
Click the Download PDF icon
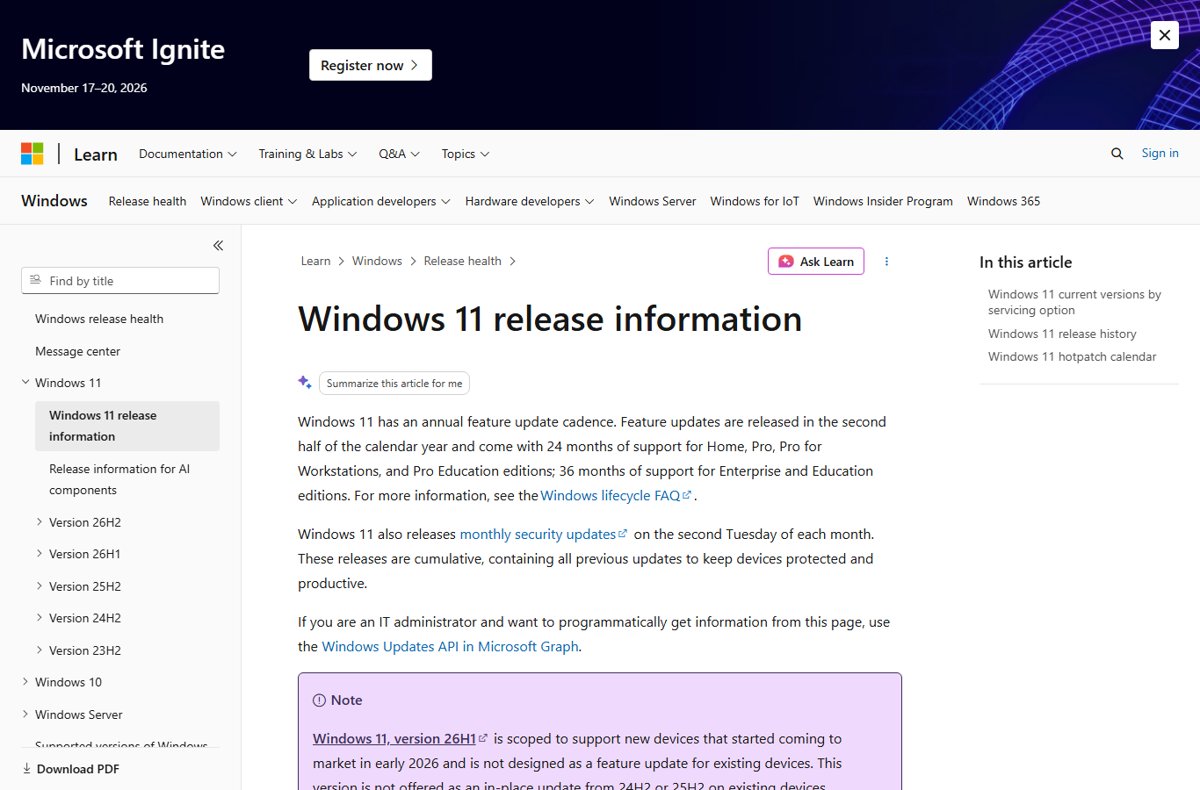[x=27, y=769]
